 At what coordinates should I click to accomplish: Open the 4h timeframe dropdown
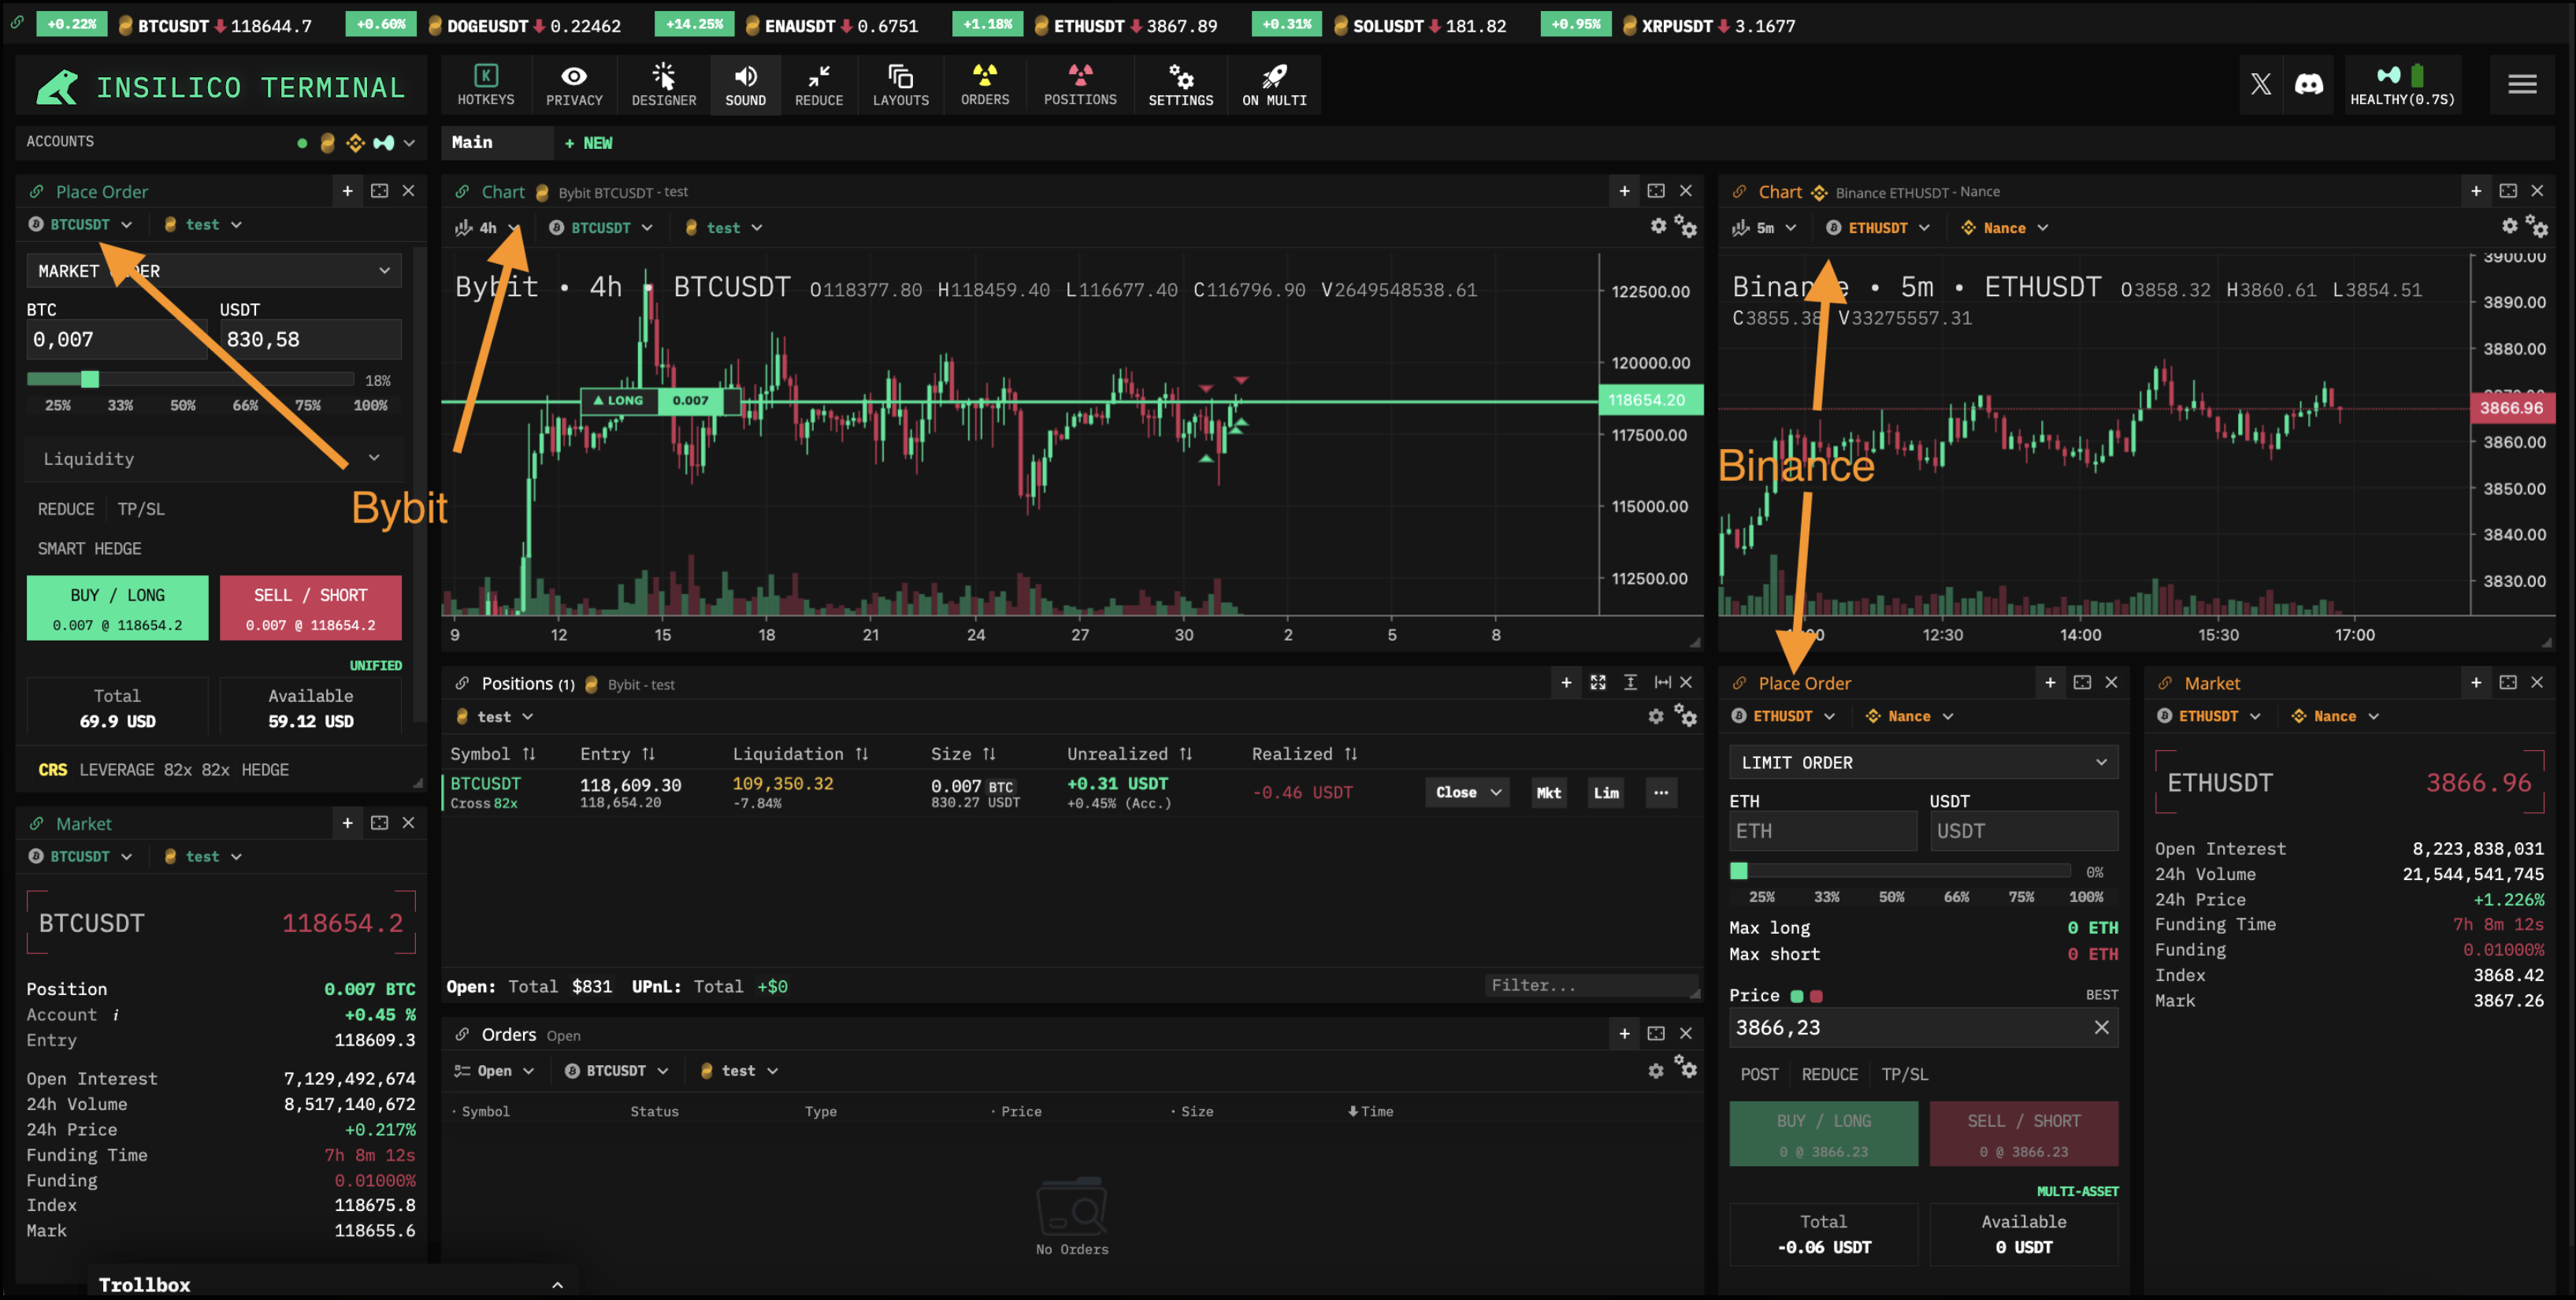pyautogui.click(x=487, y=228)
